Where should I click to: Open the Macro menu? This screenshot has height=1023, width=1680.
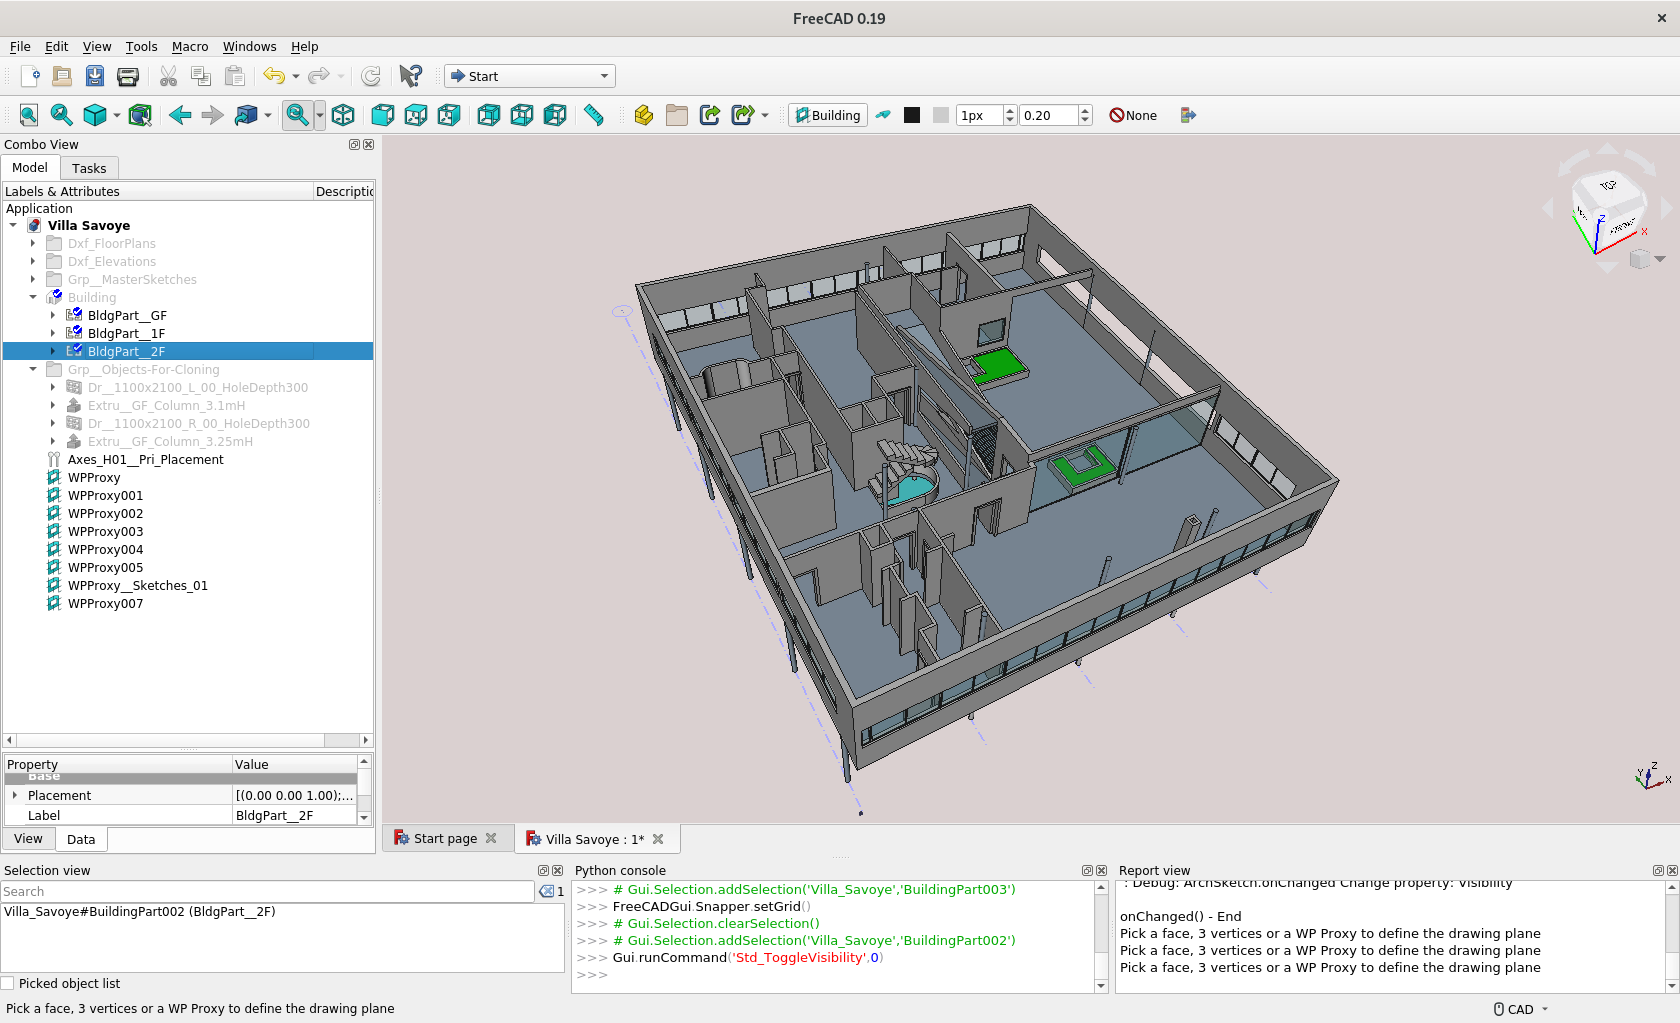pyautogui.click(x=190, y=47)
